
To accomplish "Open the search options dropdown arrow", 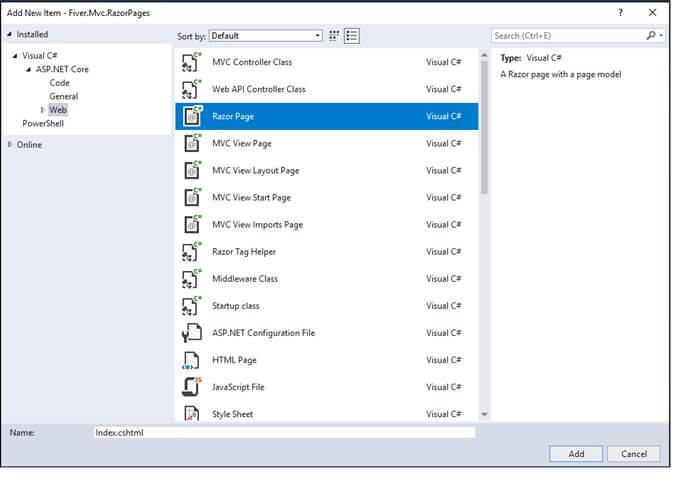I will click(661, 36).
